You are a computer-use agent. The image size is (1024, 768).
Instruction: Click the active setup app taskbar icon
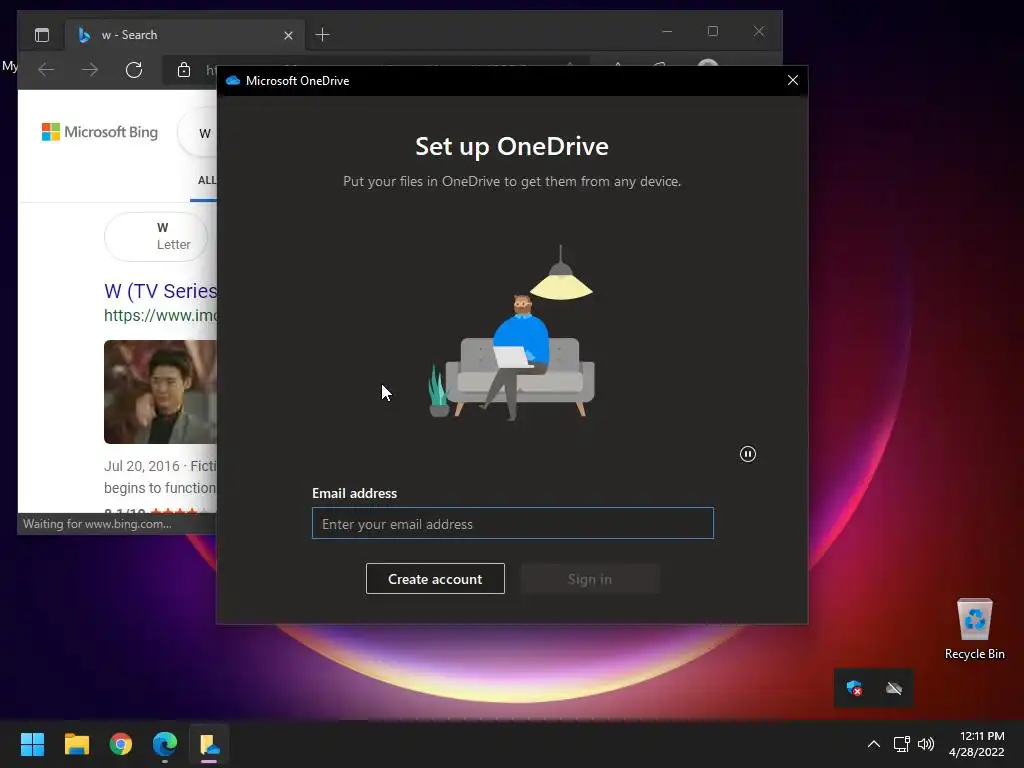[x=209, y=744]
